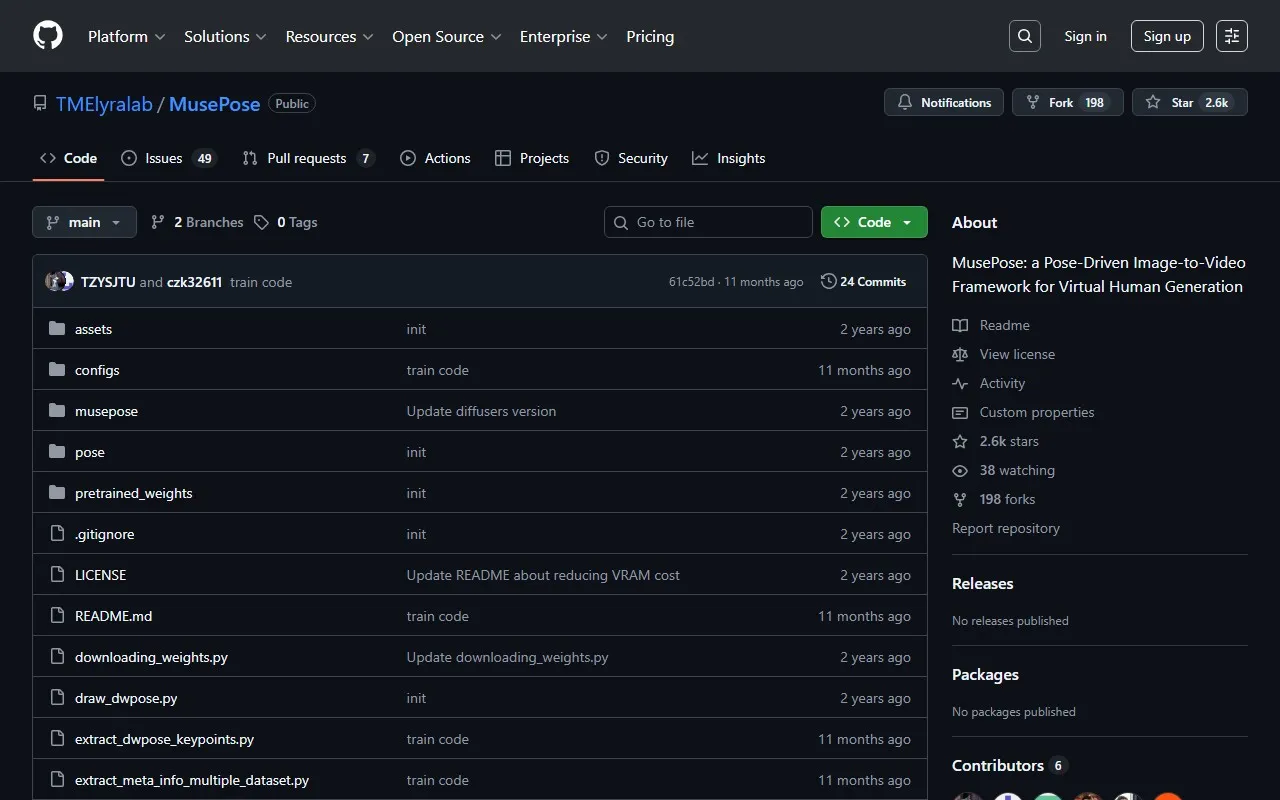This screenshot has width=1280, height=800.
Task: Click the appearance settings icon in header
Action: [1232, 36]
